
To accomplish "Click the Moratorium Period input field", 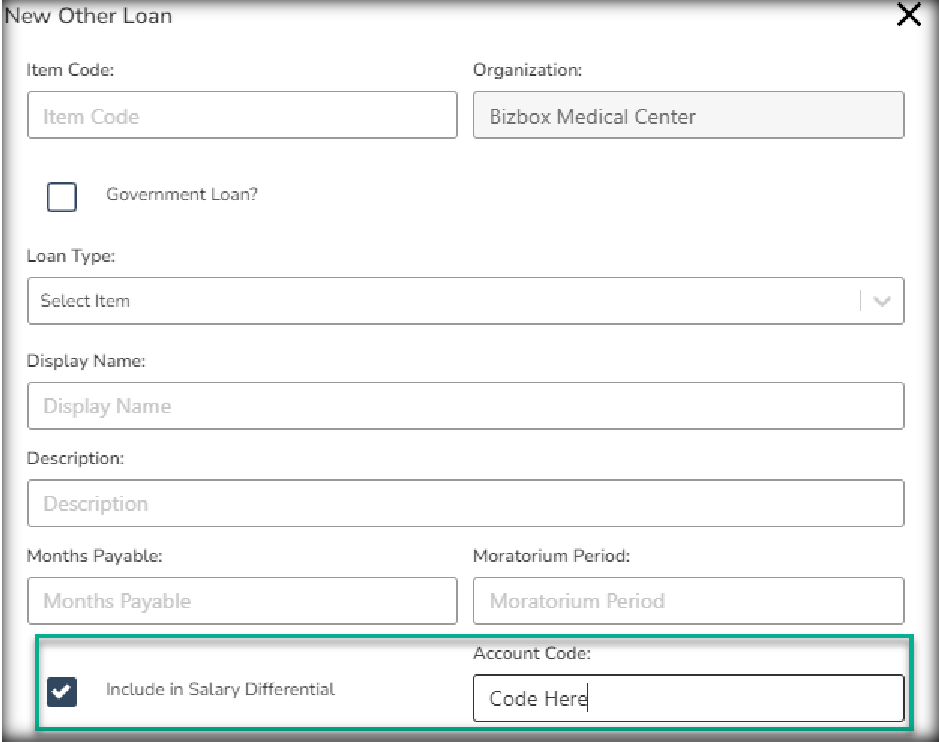I will tap(688, 601).
